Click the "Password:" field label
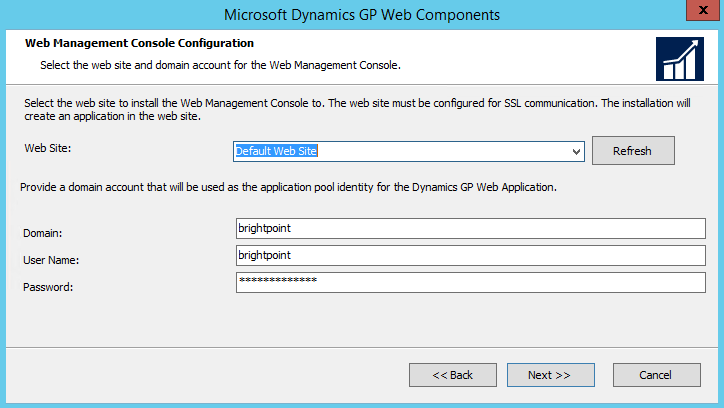Image resolution: width=724 pixels, height=408 pixels. [x=48, y=287]
